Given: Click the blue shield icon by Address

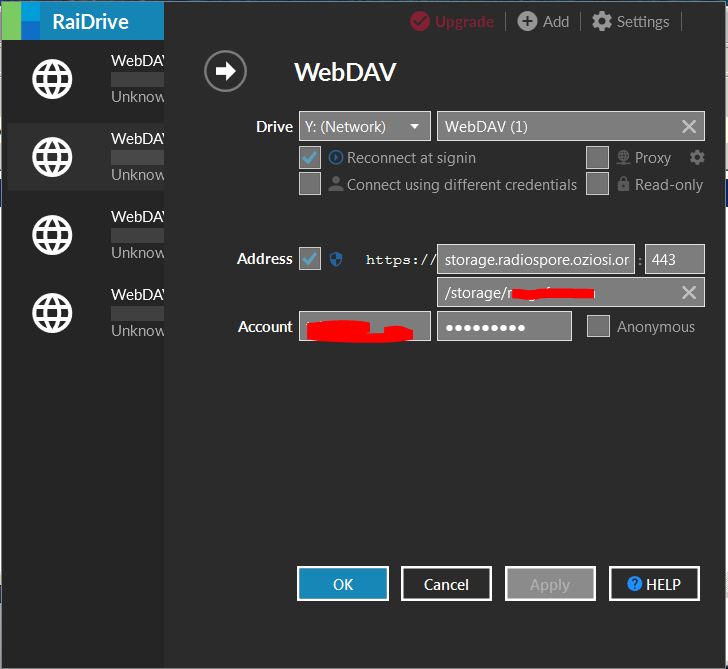Looking at the screenshot, I should click(336, 259).
